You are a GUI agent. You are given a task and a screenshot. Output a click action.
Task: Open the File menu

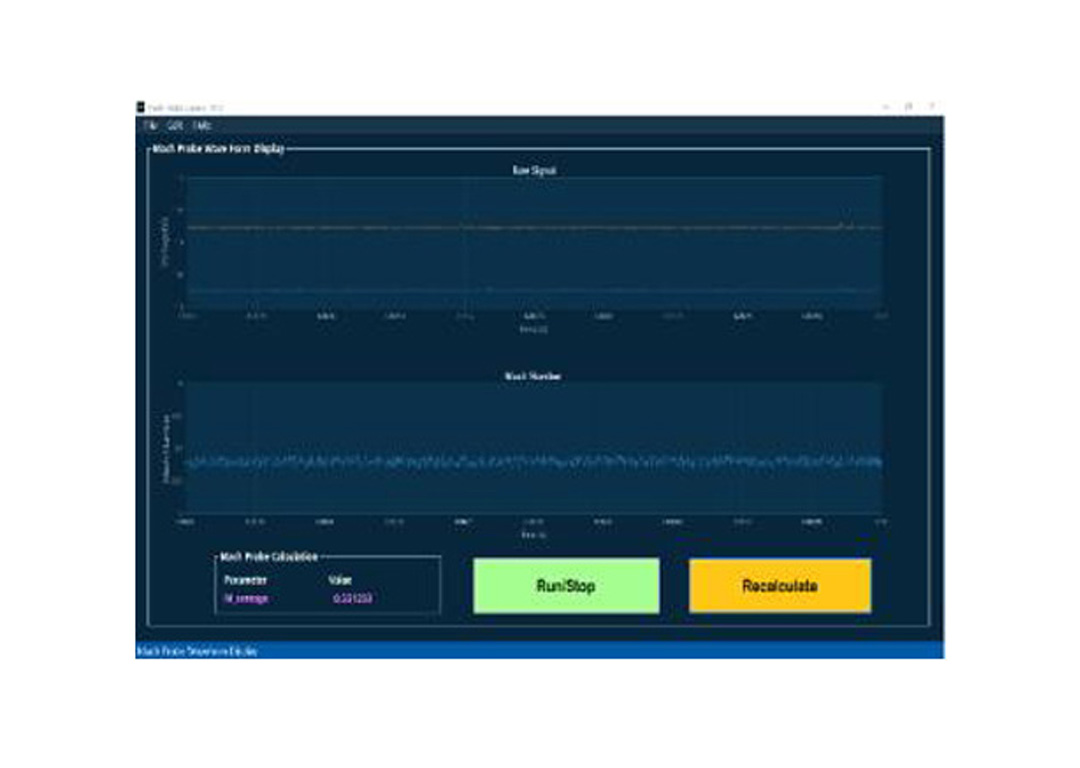point(151,126)
